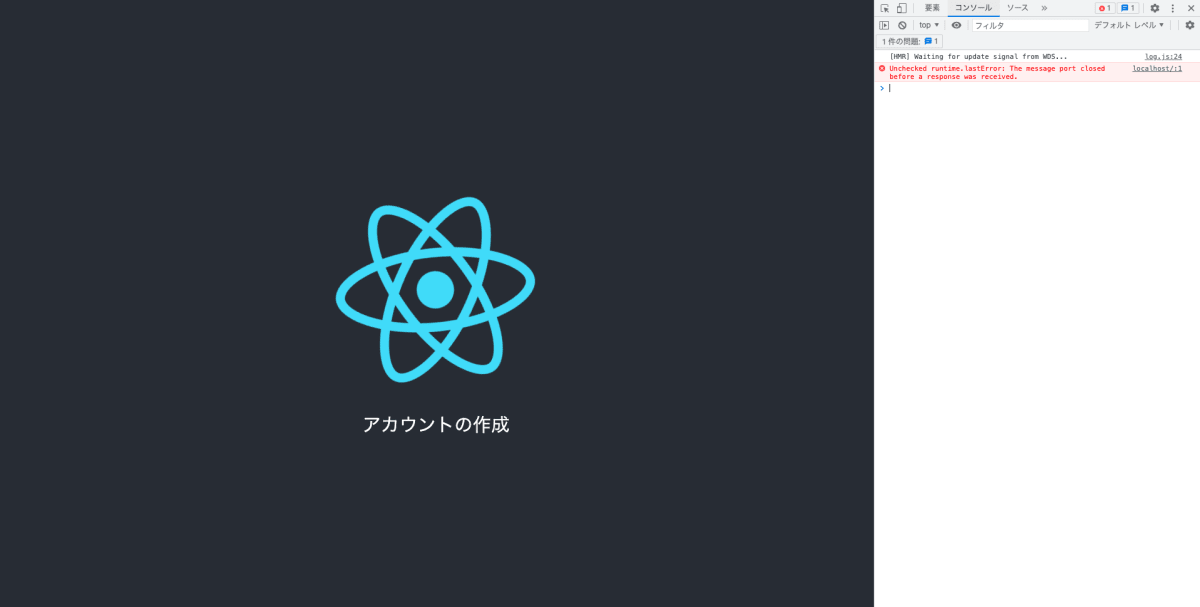Click the Unchecked runtime.lastError message text
Viewport: 1200px width, 607px height.
tap(997, 73)
